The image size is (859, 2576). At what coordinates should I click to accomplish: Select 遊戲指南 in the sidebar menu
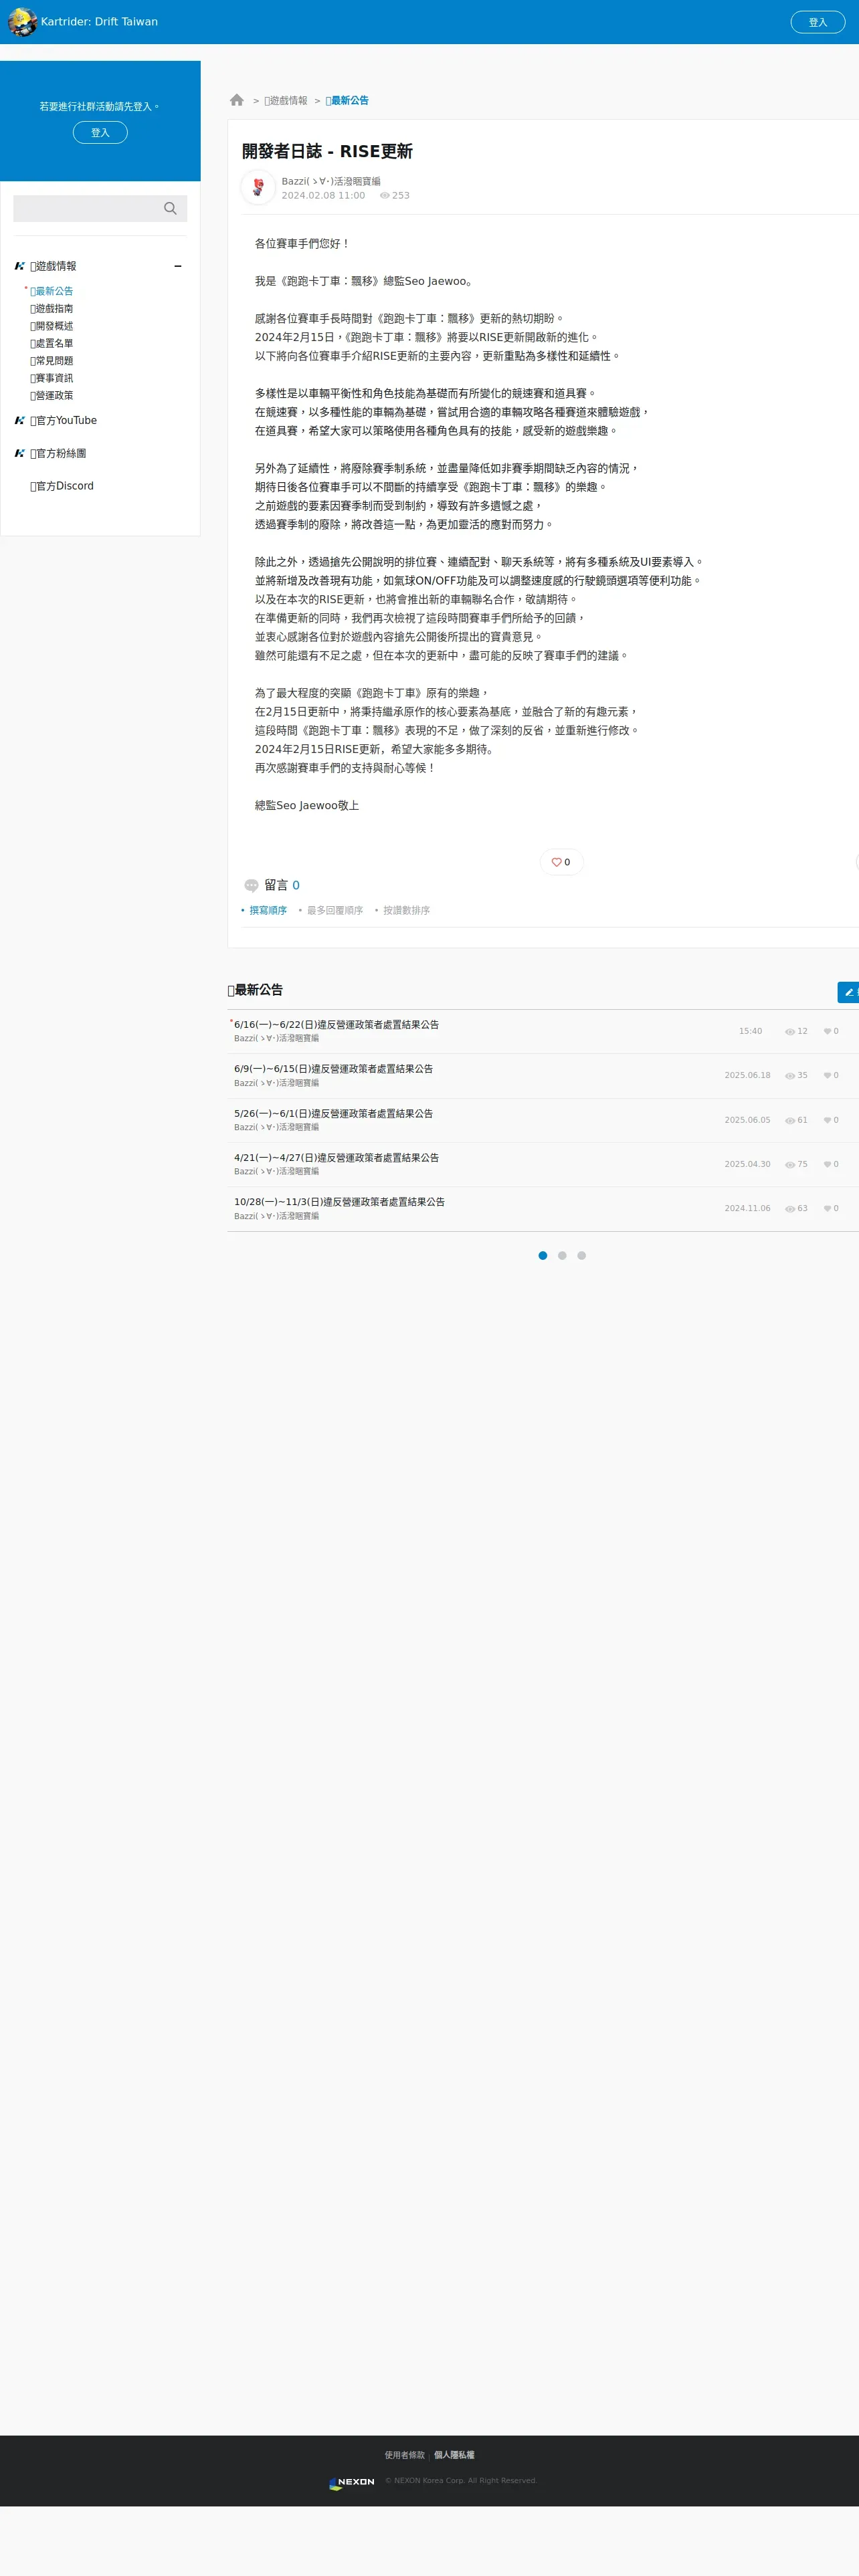tap(51, 308)
